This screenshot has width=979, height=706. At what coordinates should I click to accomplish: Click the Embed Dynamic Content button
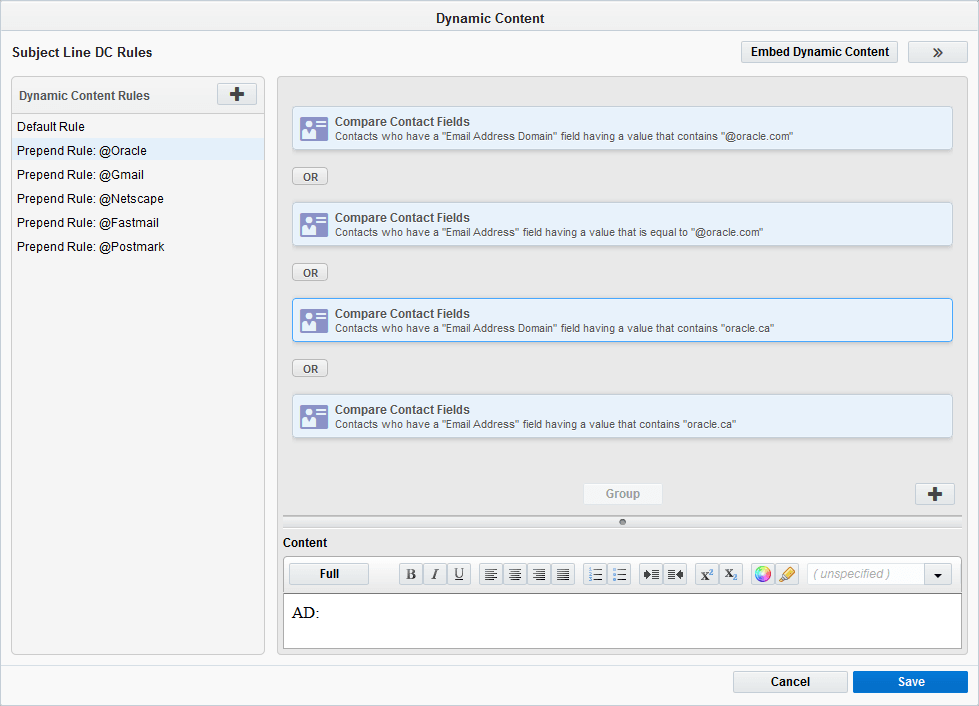pyautogui.click(x=819, y=51)
